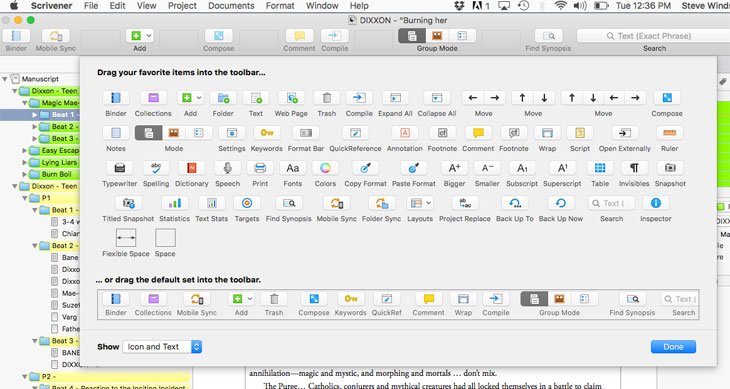This screenshot has height=389, width=730.
Task: Open the Documents menu
Action: click(231, 6)
